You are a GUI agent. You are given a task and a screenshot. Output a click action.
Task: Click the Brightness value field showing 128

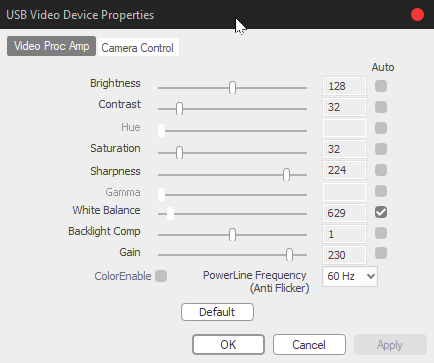click(x=344, y=86)
